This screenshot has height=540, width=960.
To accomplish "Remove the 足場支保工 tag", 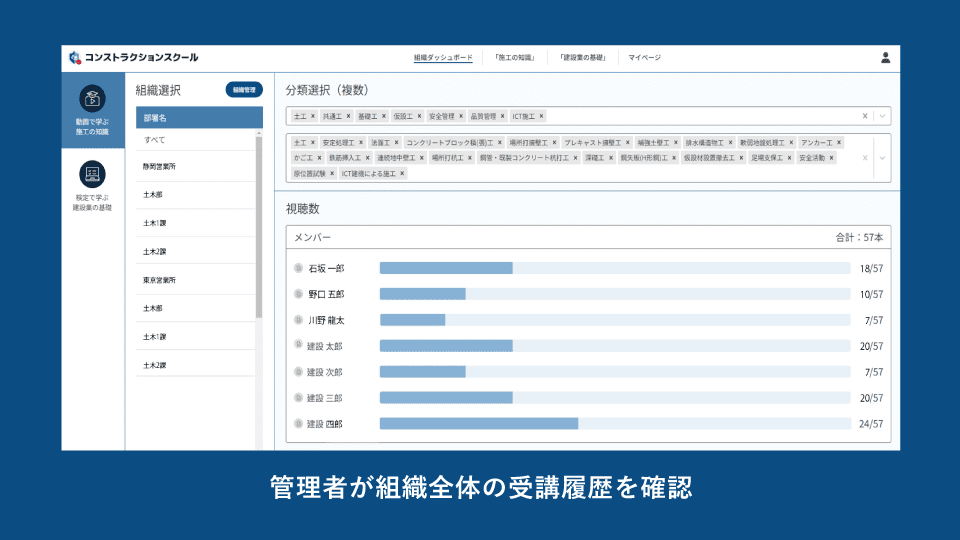I will coord(789,158).
